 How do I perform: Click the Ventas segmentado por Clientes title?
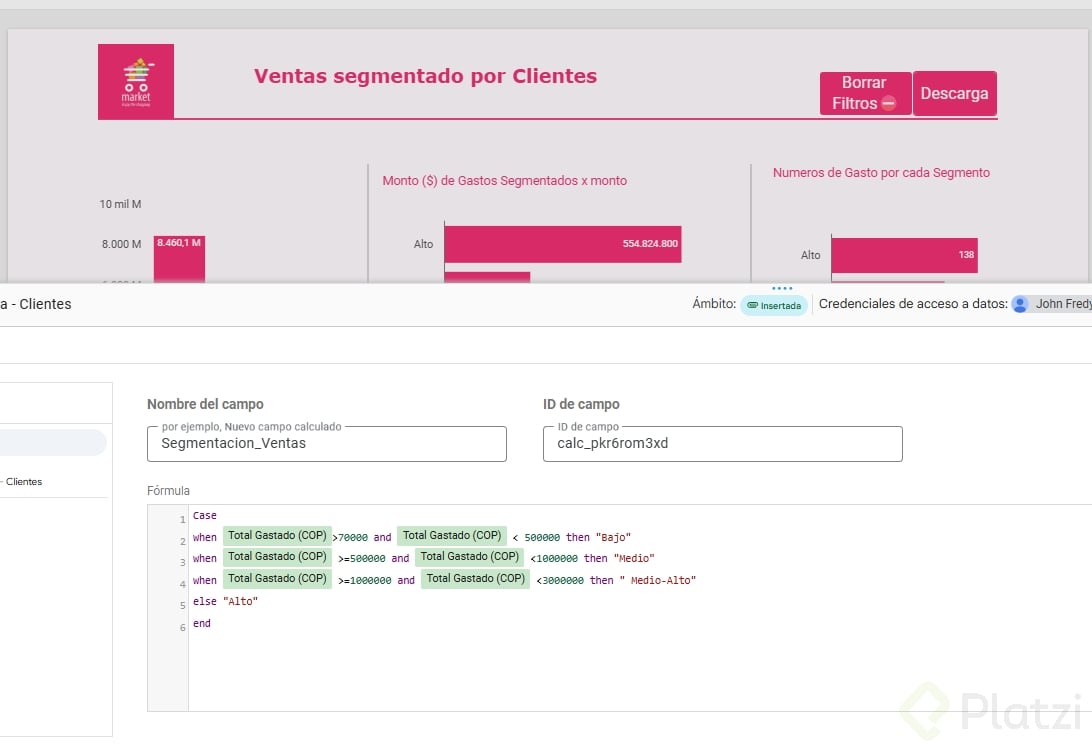coord(425,76)
